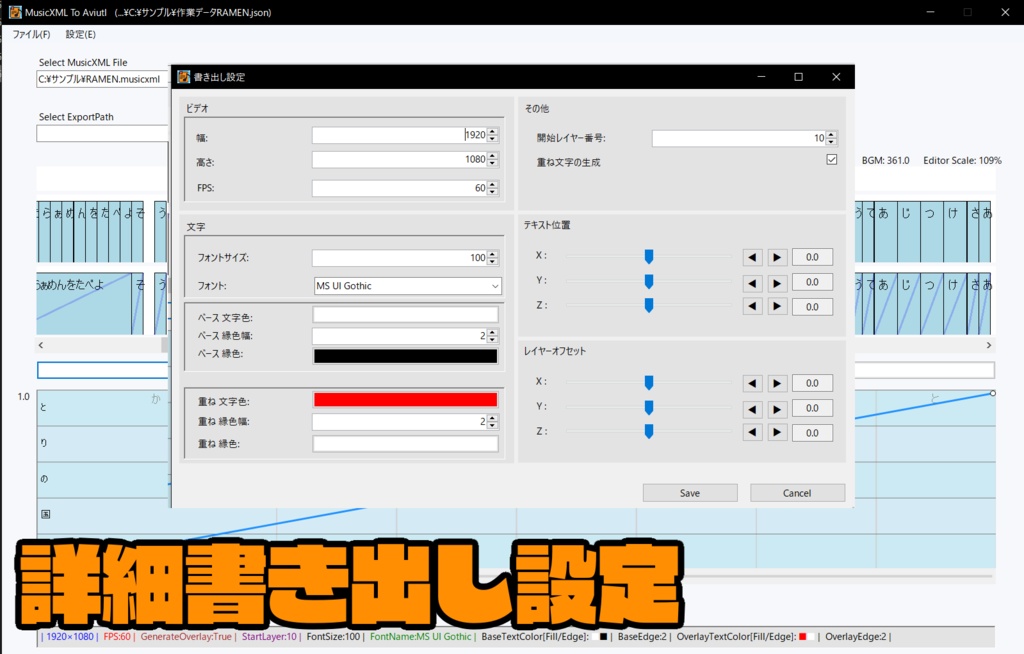
Task: Click the black ベース縁色 color swatch
Action: coord(408,355)
